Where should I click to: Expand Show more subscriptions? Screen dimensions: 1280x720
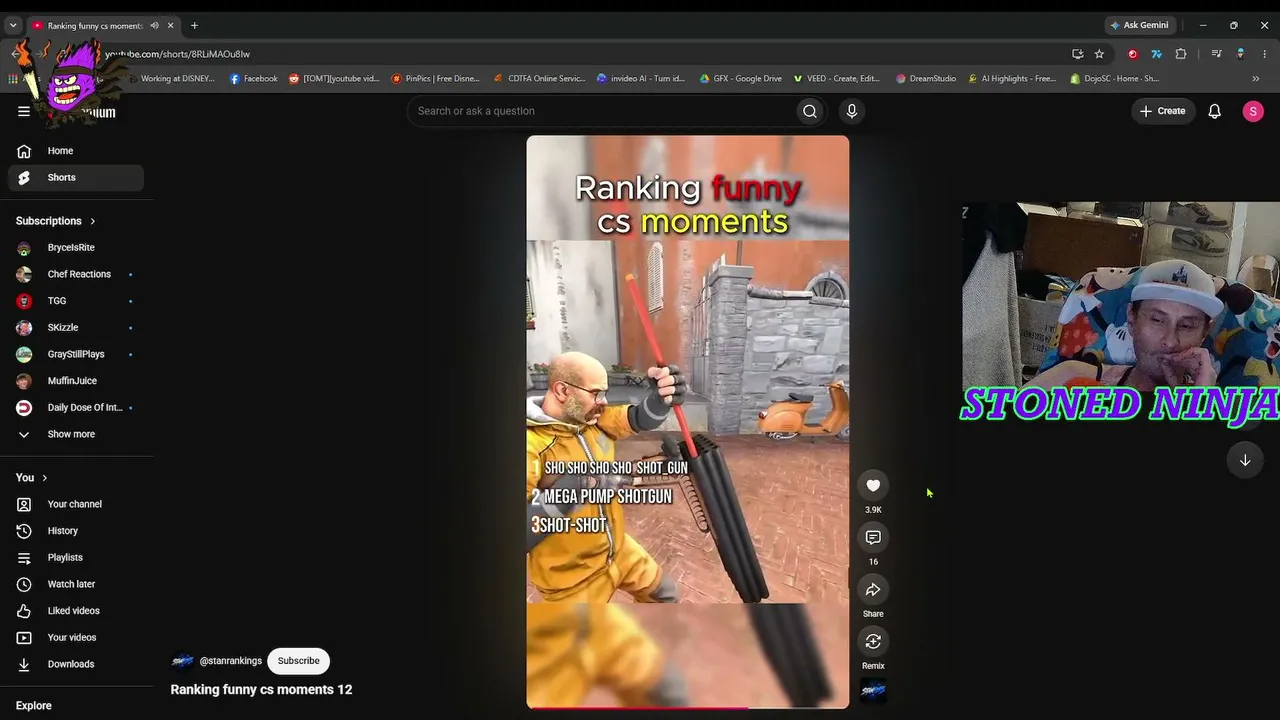click(x=76, y=434)
